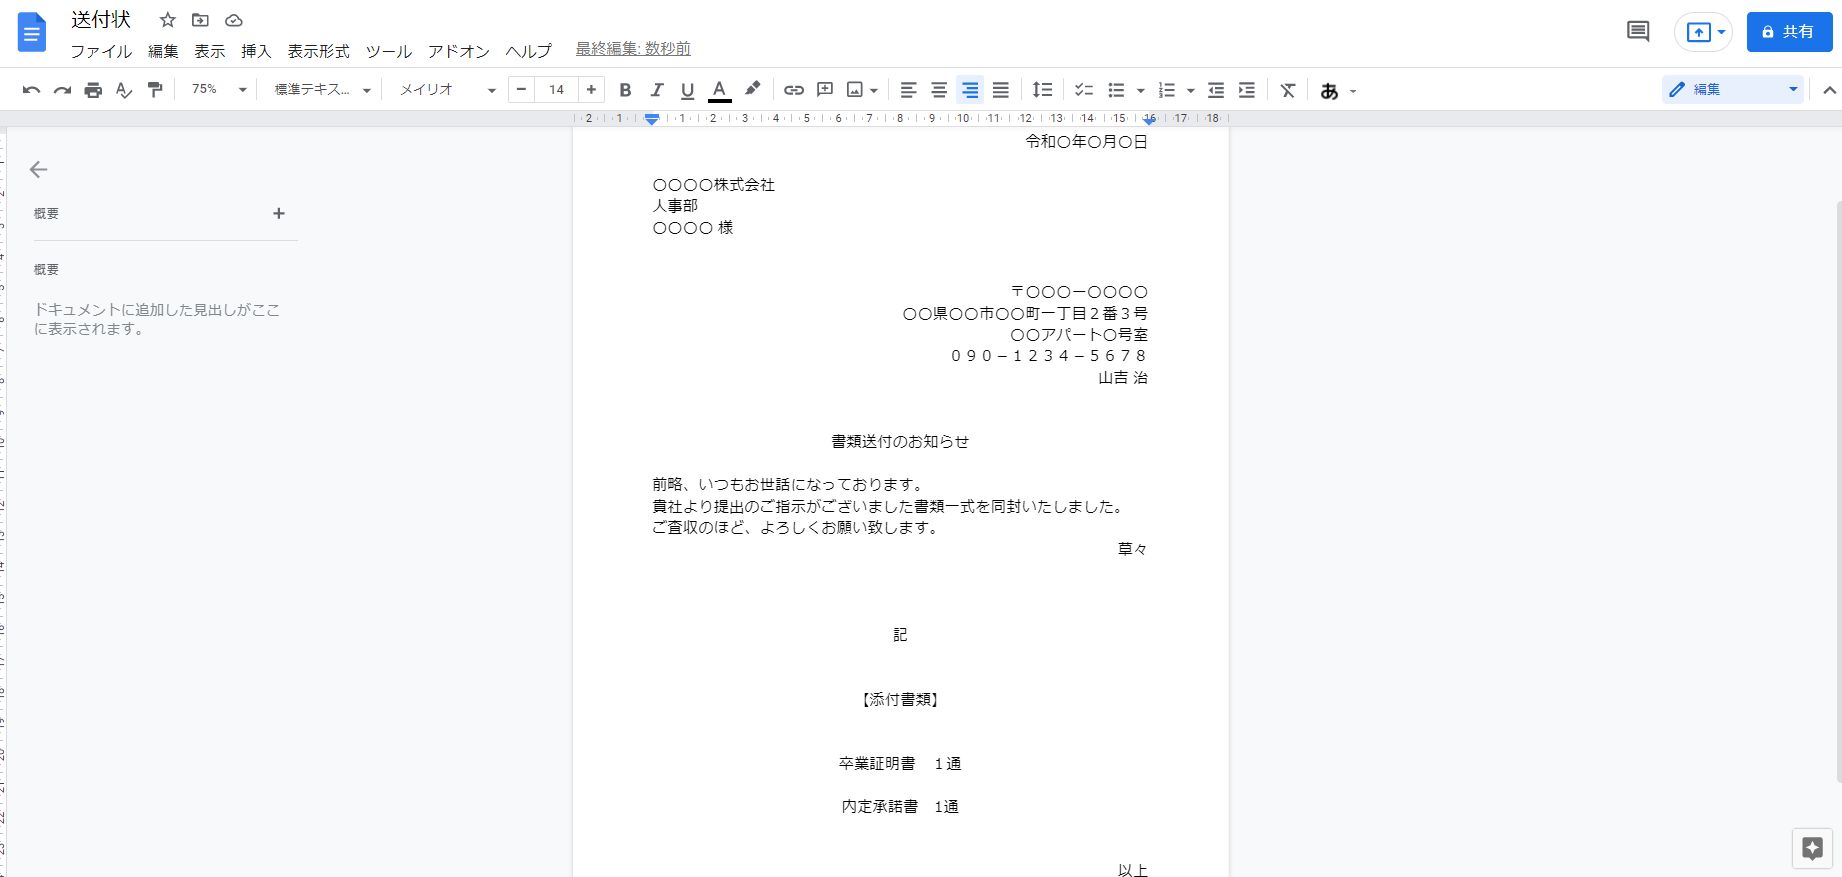Screen dimensions: 1842x877
Task: Open the 表示形式 menu
Action: coord(318,51)
